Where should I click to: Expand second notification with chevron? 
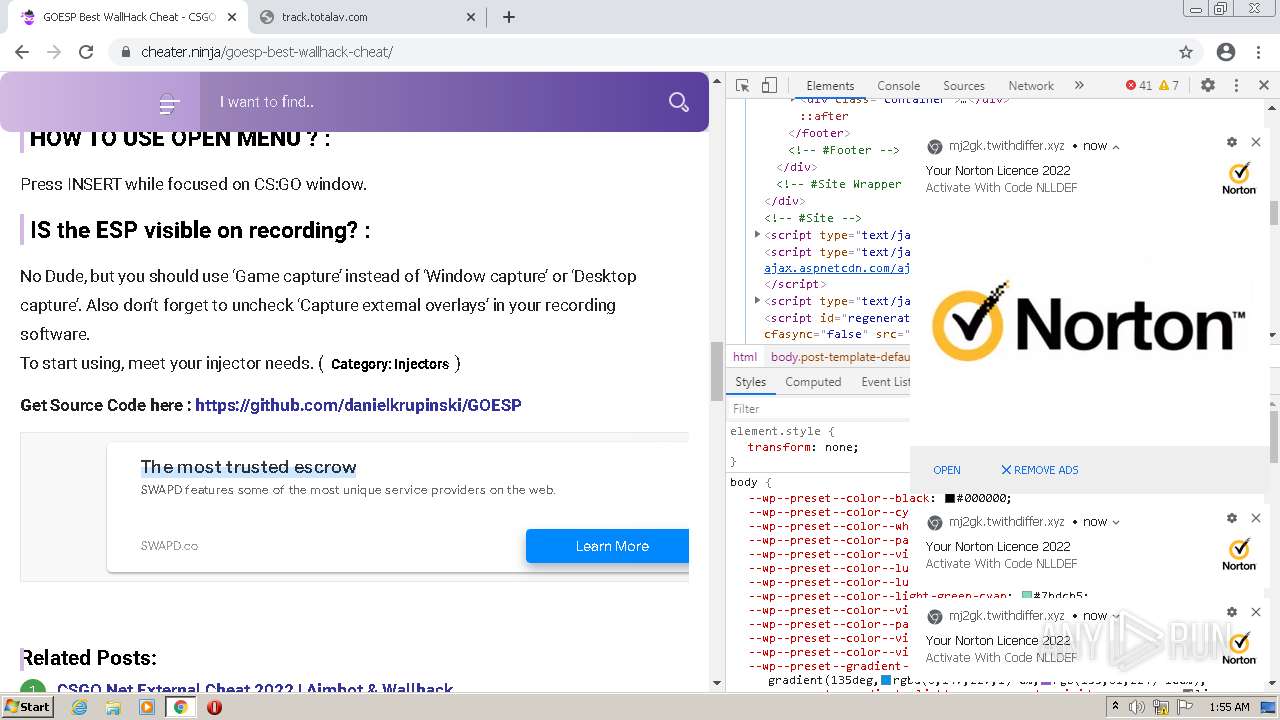1116,522
